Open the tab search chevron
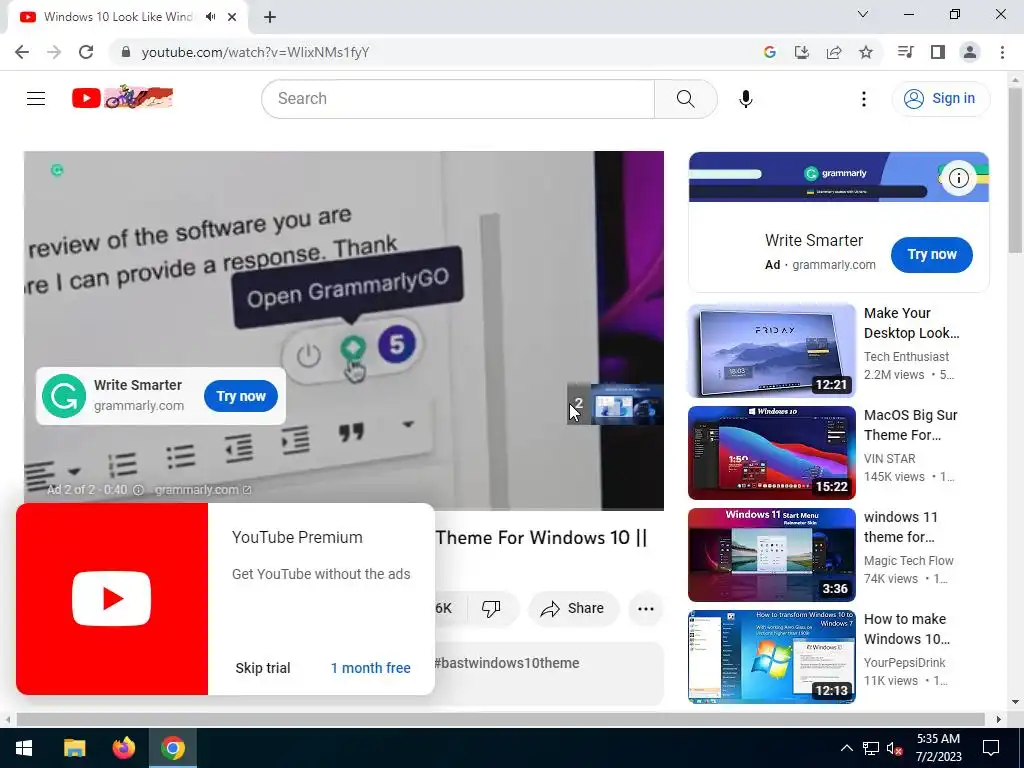This screenshot has width=1024, height=768. 863,14
